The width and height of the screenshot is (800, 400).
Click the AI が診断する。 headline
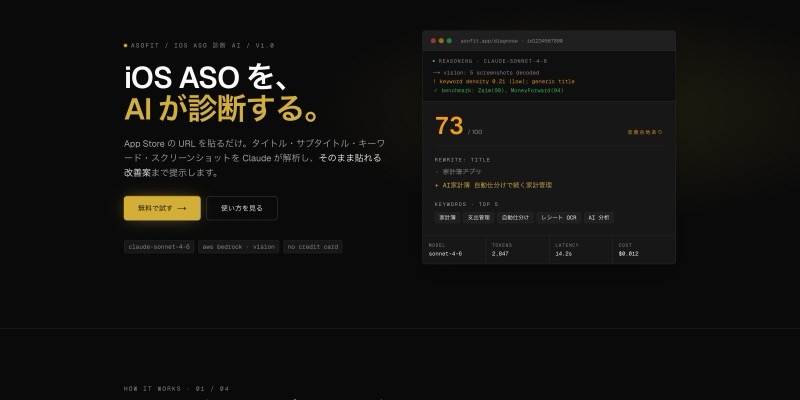point(222,109)
